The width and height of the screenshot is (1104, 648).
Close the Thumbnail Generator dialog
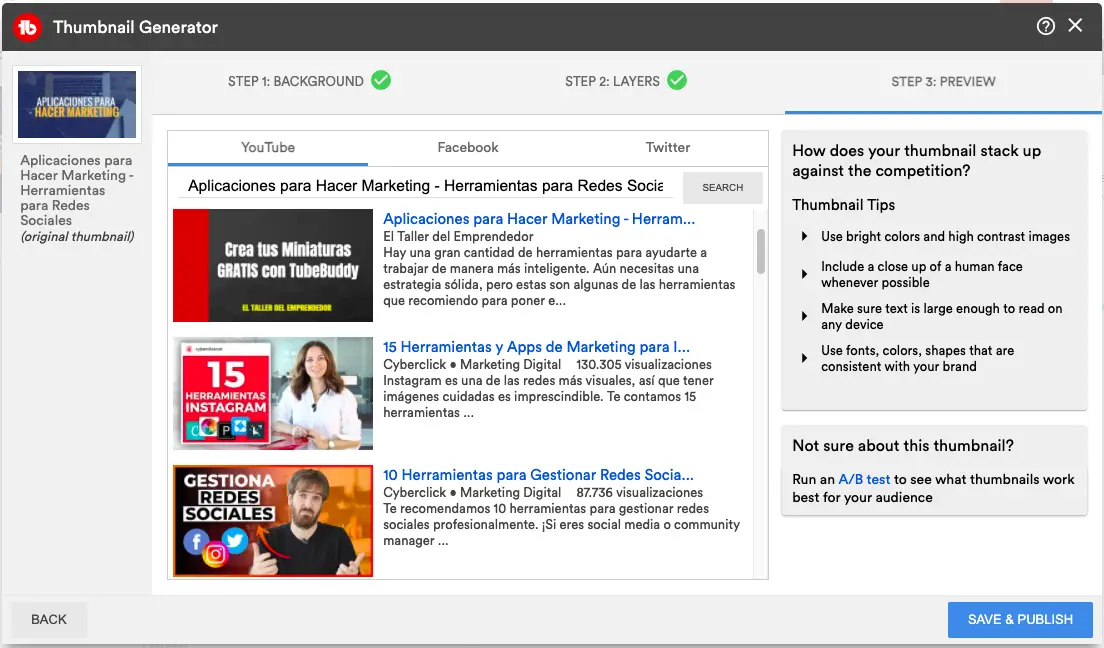(1076, 26)
